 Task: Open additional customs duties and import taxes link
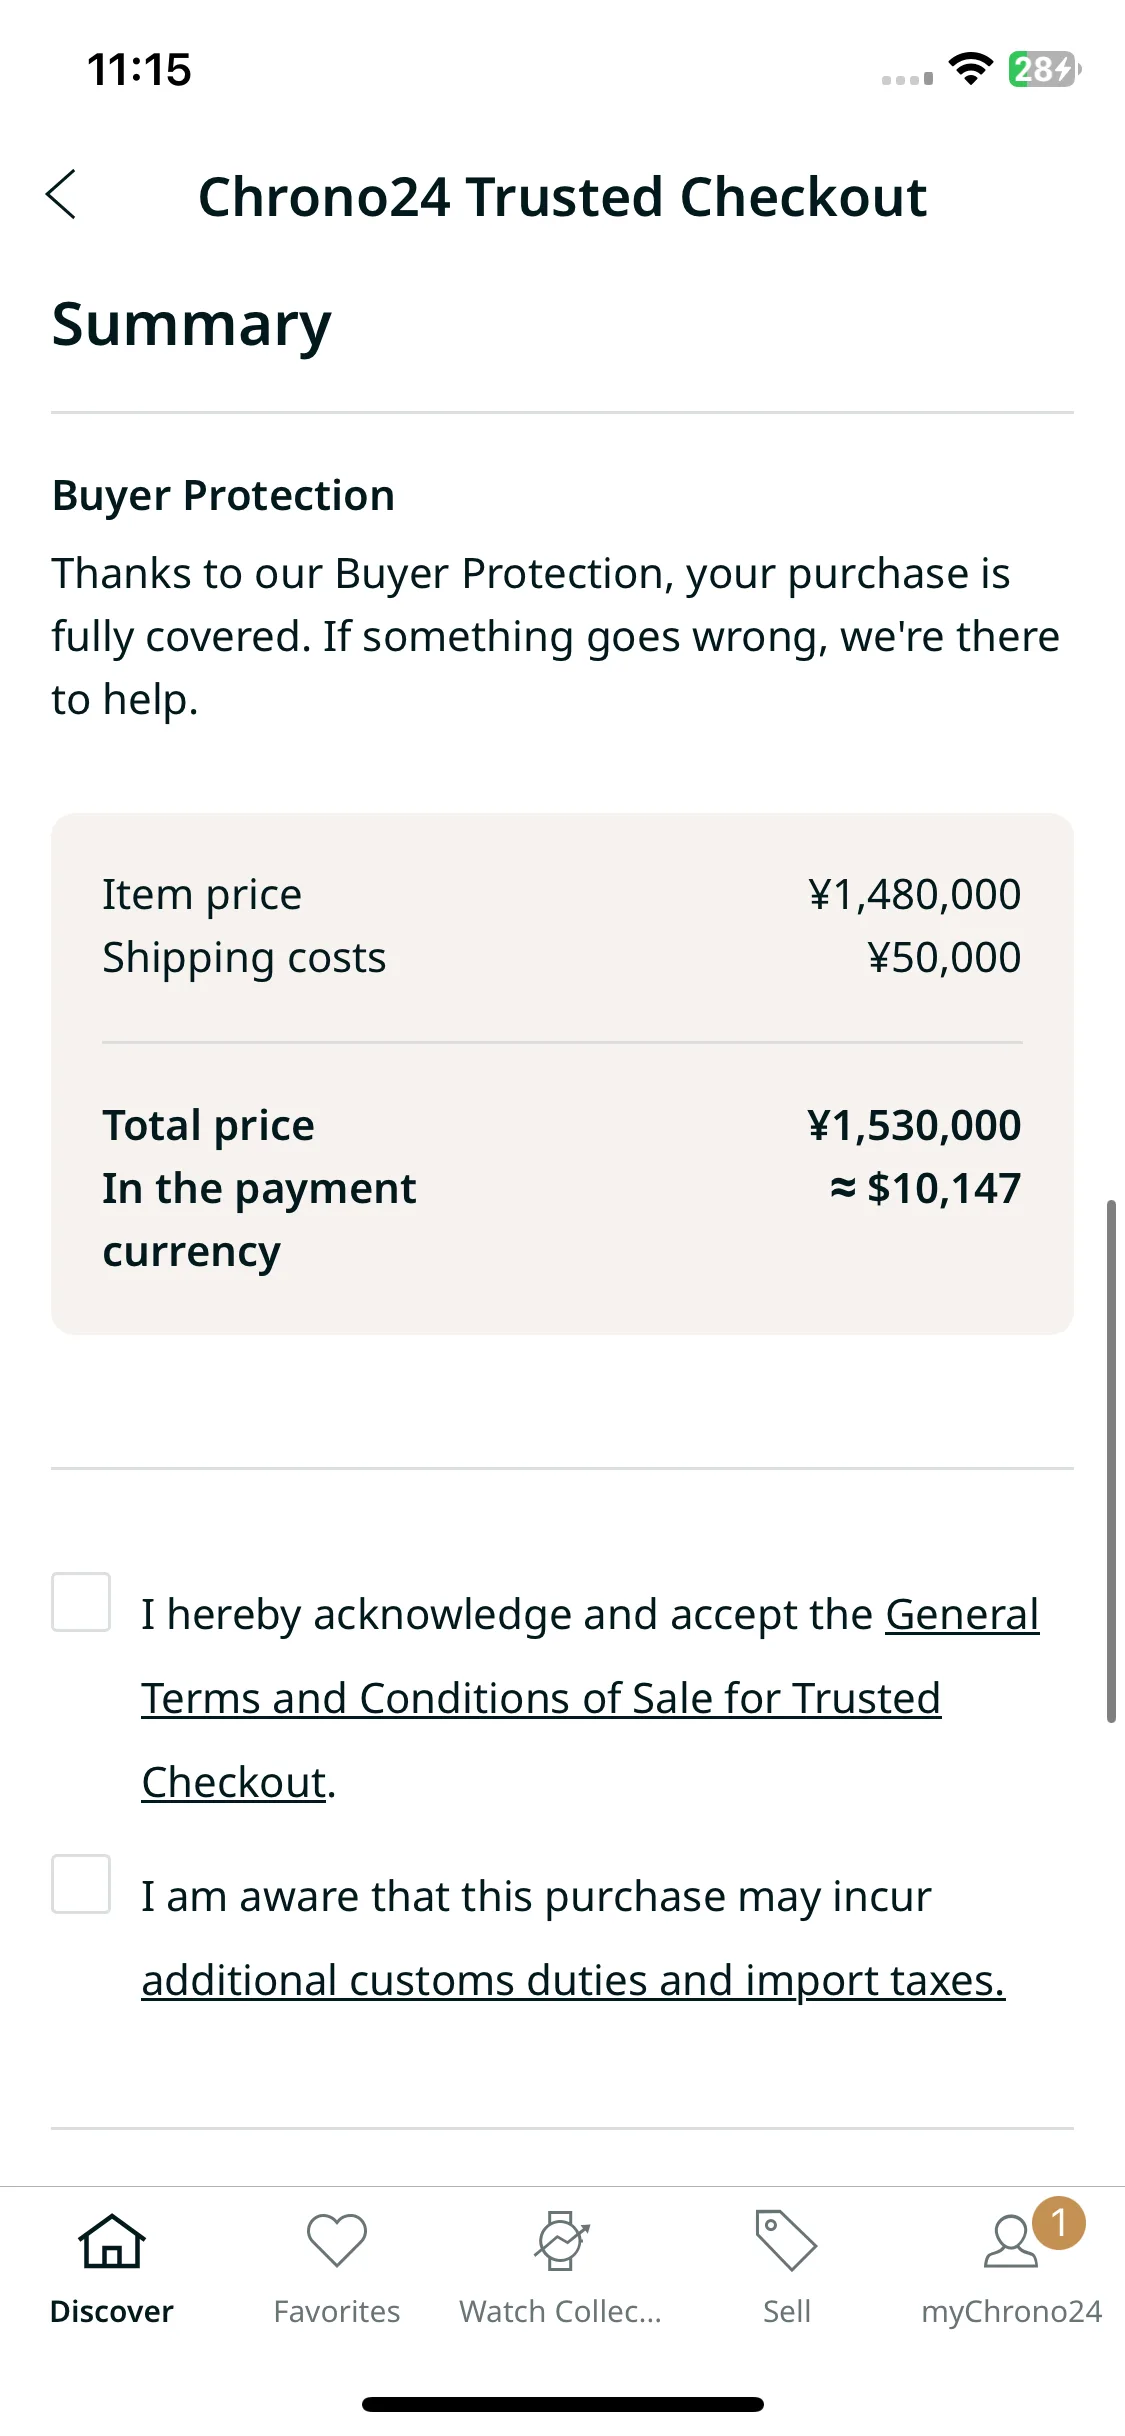[573, 1980]
